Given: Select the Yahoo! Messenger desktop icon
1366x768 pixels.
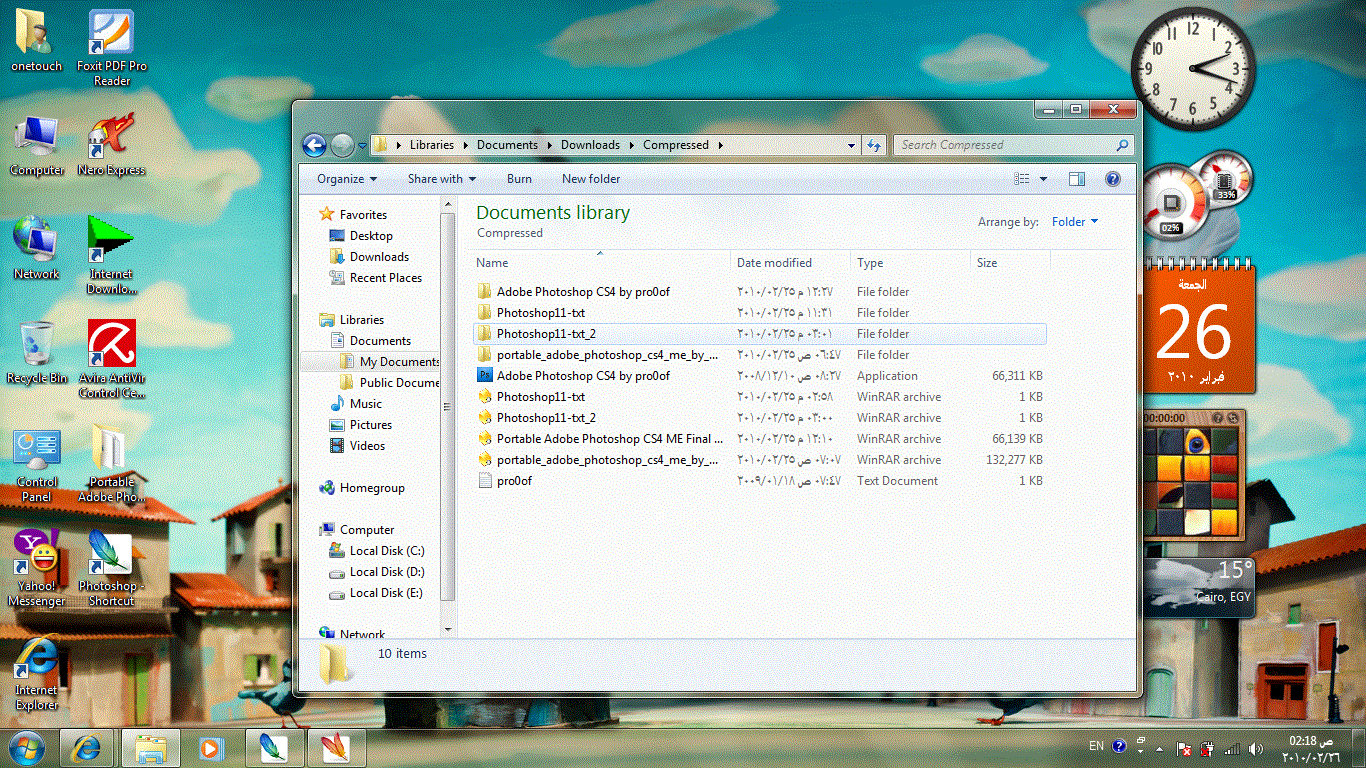Looking at the screenshot, I should click(x=37, y=568).
